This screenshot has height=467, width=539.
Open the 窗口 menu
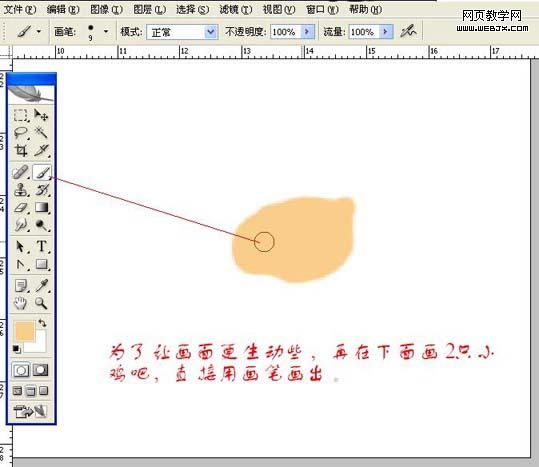[x=322, y=9]
